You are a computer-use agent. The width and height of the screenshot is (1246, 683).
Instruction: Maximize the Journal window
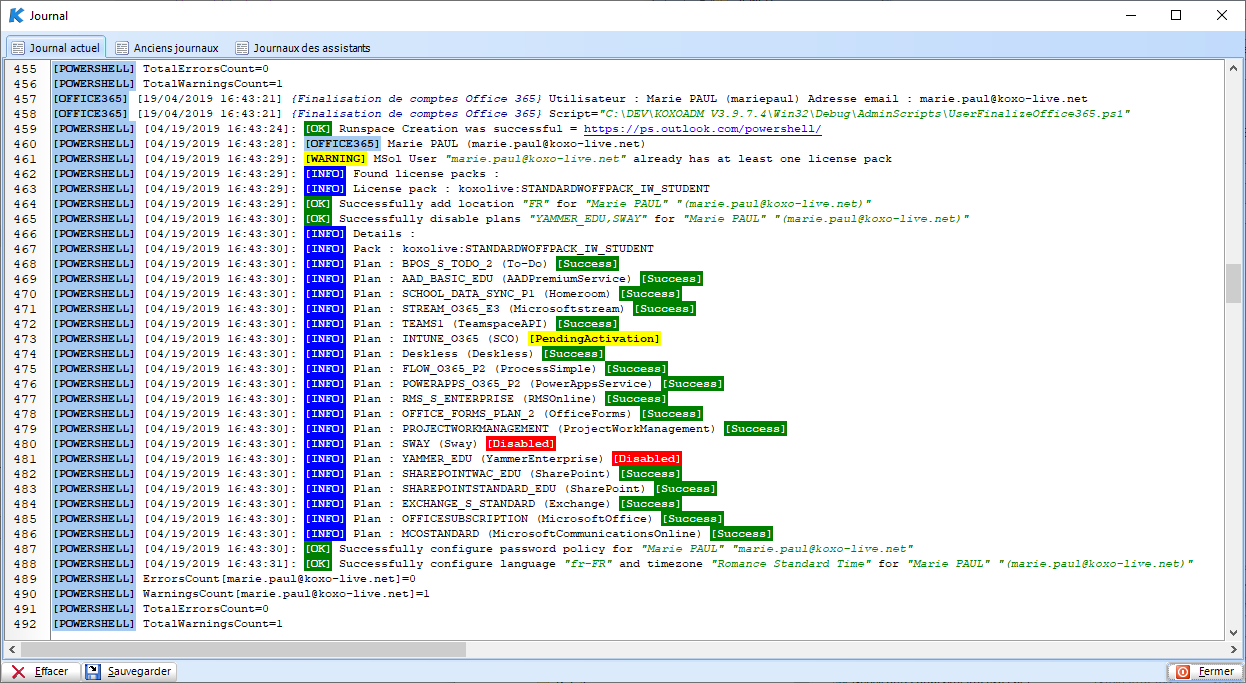point(1176,16)
